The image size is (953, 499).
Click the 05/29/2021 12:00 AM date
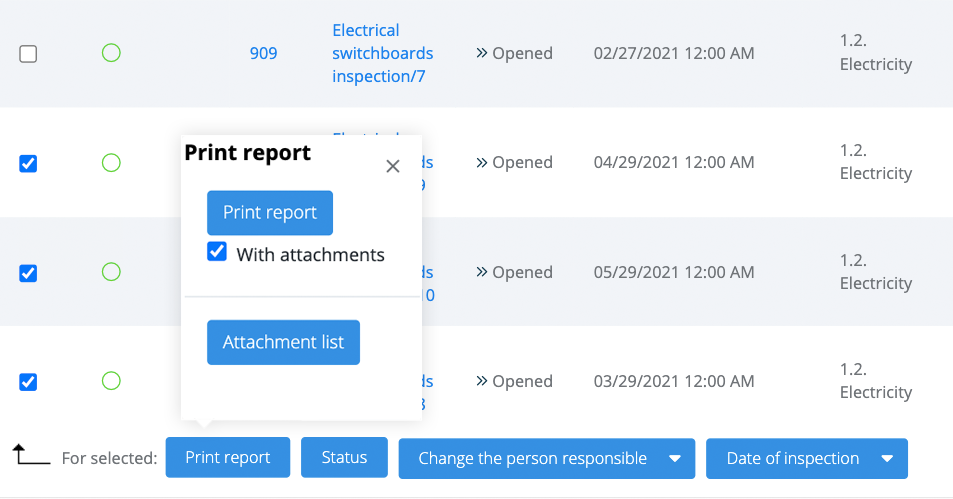pos(674,272)
